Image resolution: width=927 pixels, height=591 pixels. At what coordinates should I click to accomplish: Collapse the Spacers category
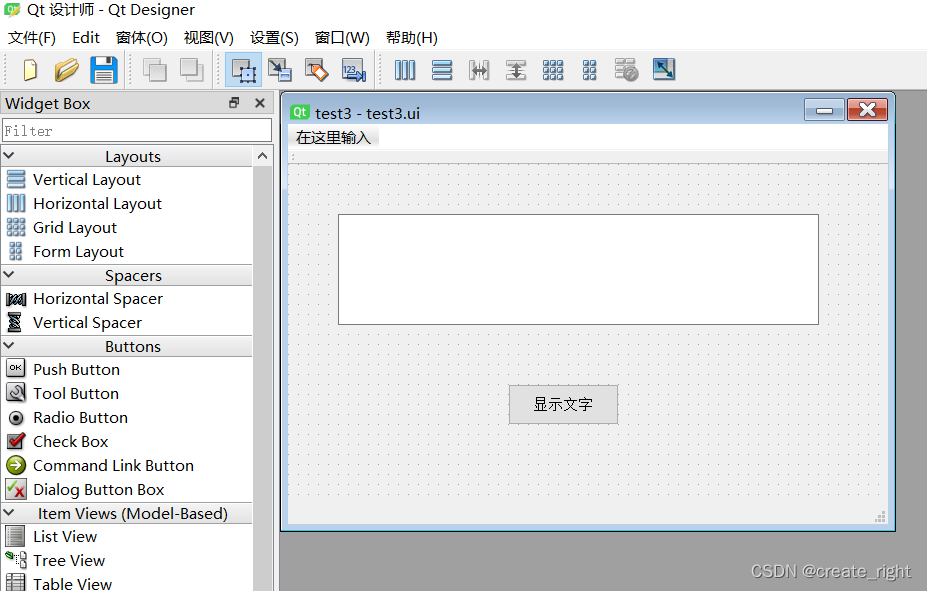point(9,275)
